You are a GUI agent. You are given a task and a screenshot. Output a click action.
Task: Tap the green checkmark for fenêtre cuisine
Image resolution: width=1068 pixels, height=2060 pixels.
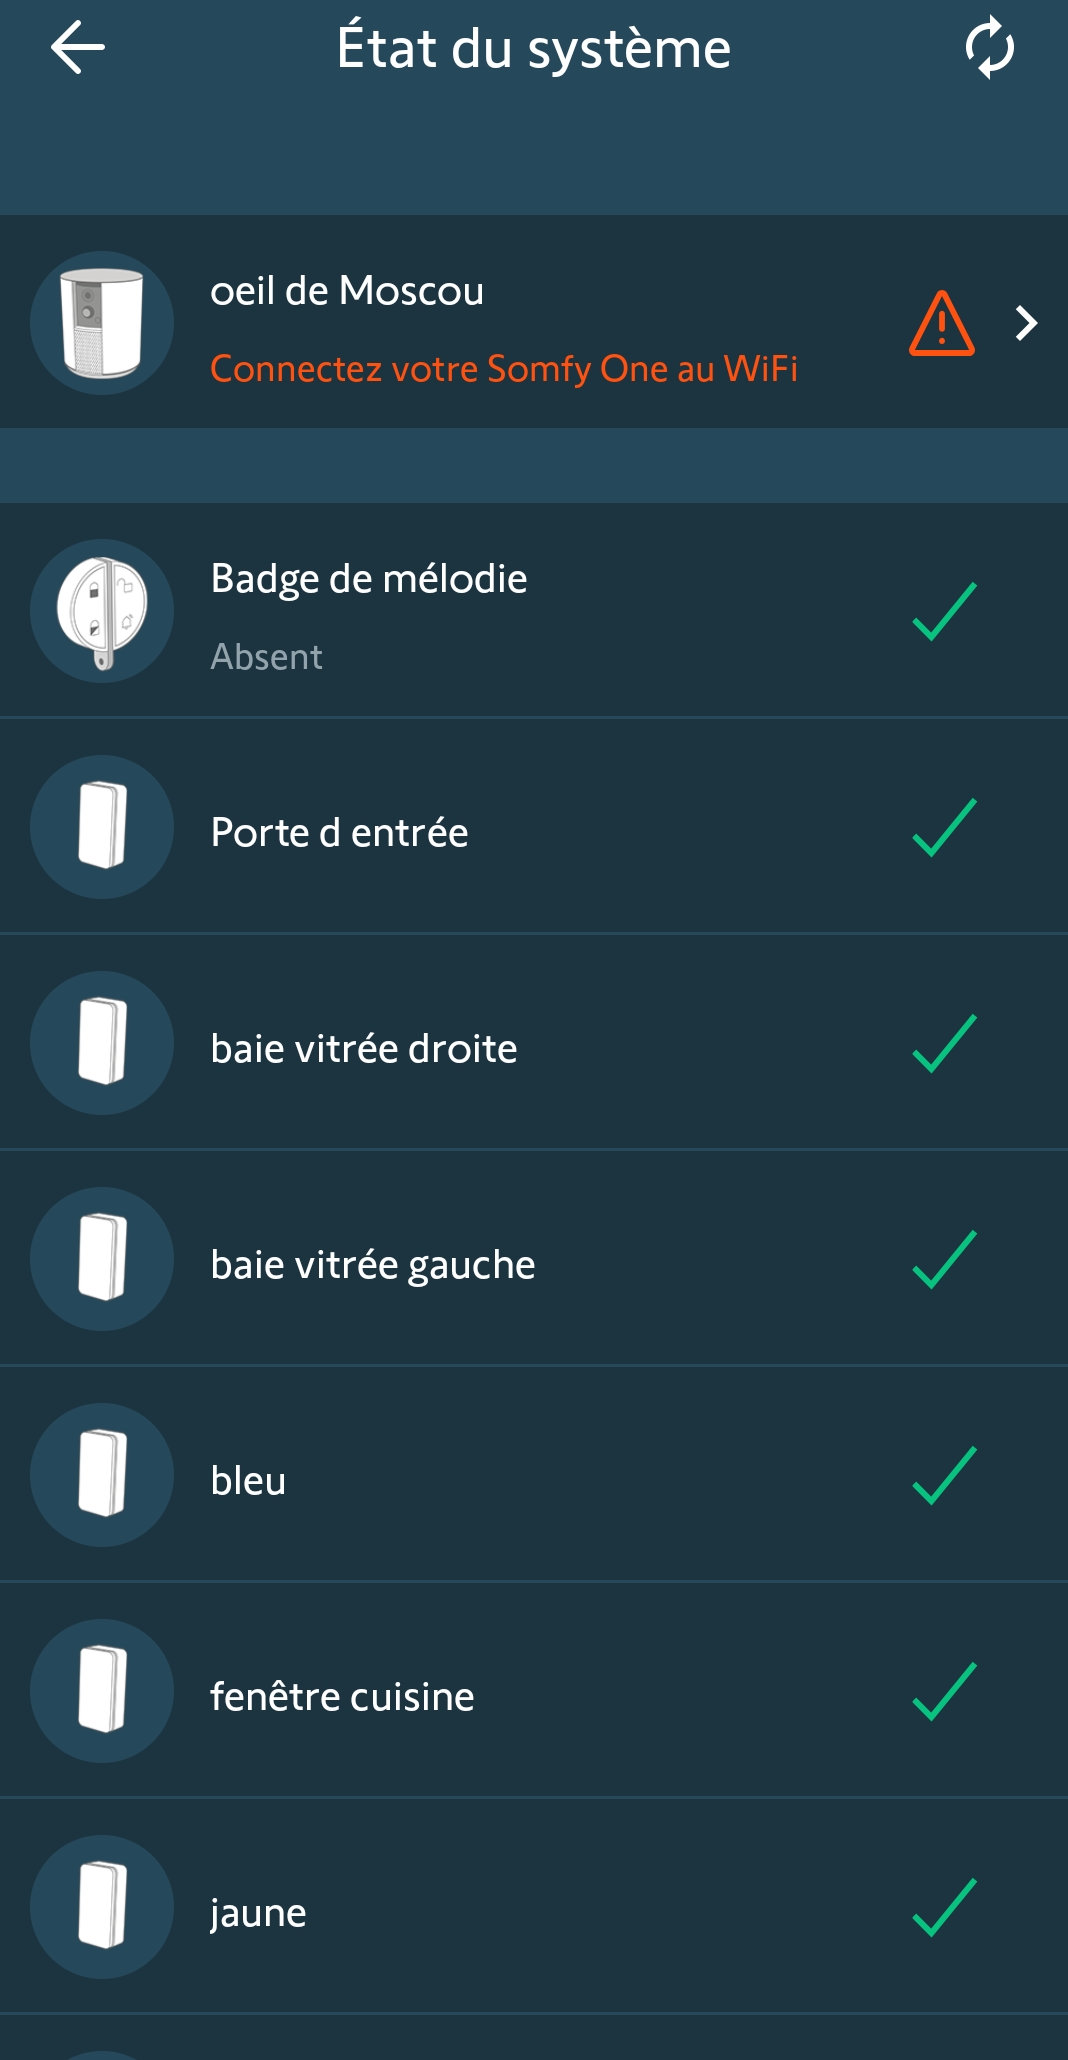point(944,1692)
